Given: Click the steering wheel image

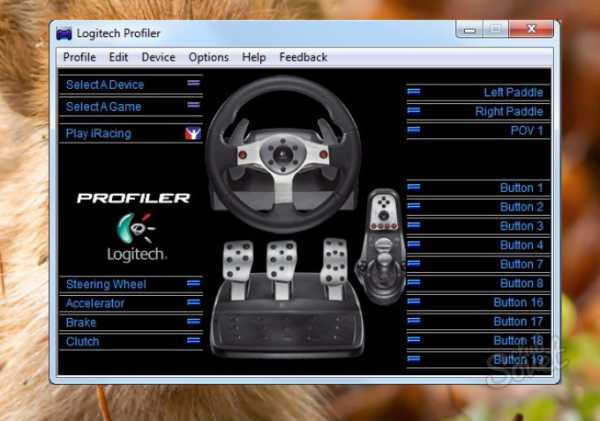Looking at the screenshot, I should tap(283, 154).
